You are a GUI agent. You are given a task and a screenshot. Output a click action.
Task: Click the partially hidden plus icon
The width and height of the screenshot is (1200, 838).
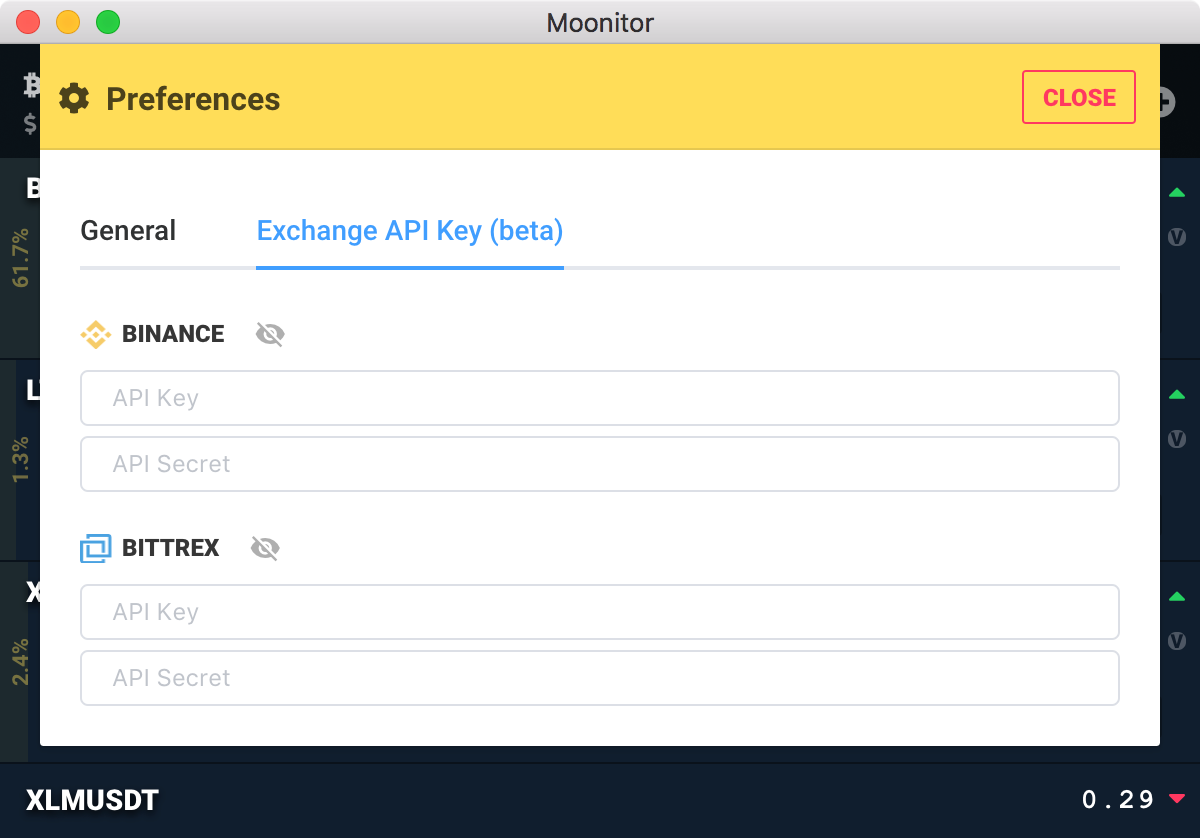1167,100
